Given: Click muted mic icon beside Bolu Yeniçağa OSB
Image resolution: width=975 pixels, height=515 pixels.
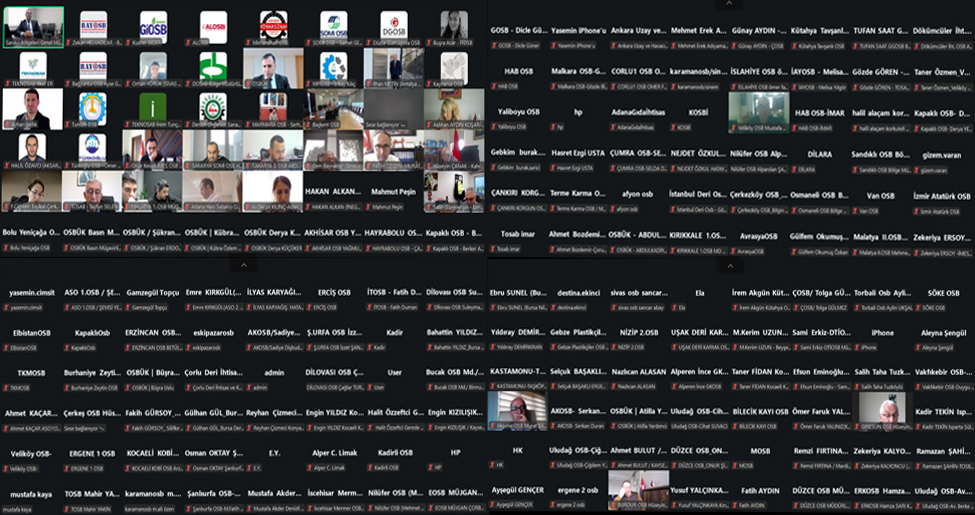Looking at the screenshot, I should pos(6,247).
